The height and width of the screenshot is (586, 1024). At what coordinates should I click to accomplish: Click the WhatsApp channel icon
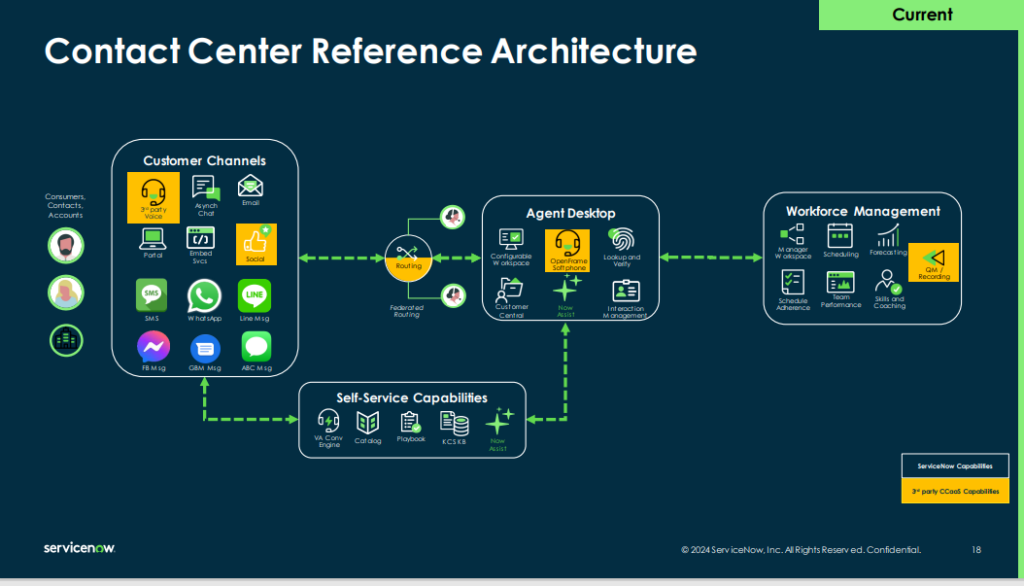point(203,297)
